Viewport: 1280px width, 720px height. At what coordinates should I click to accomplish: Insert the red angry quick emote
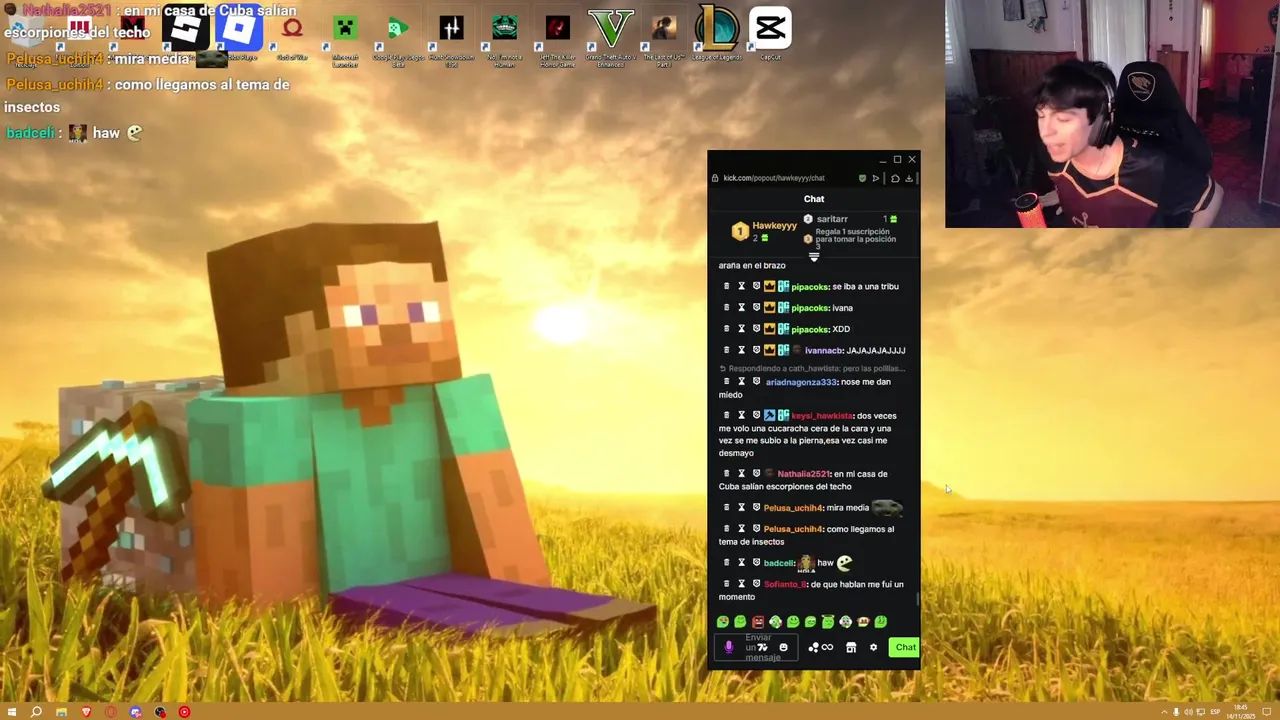pos(758,622)
